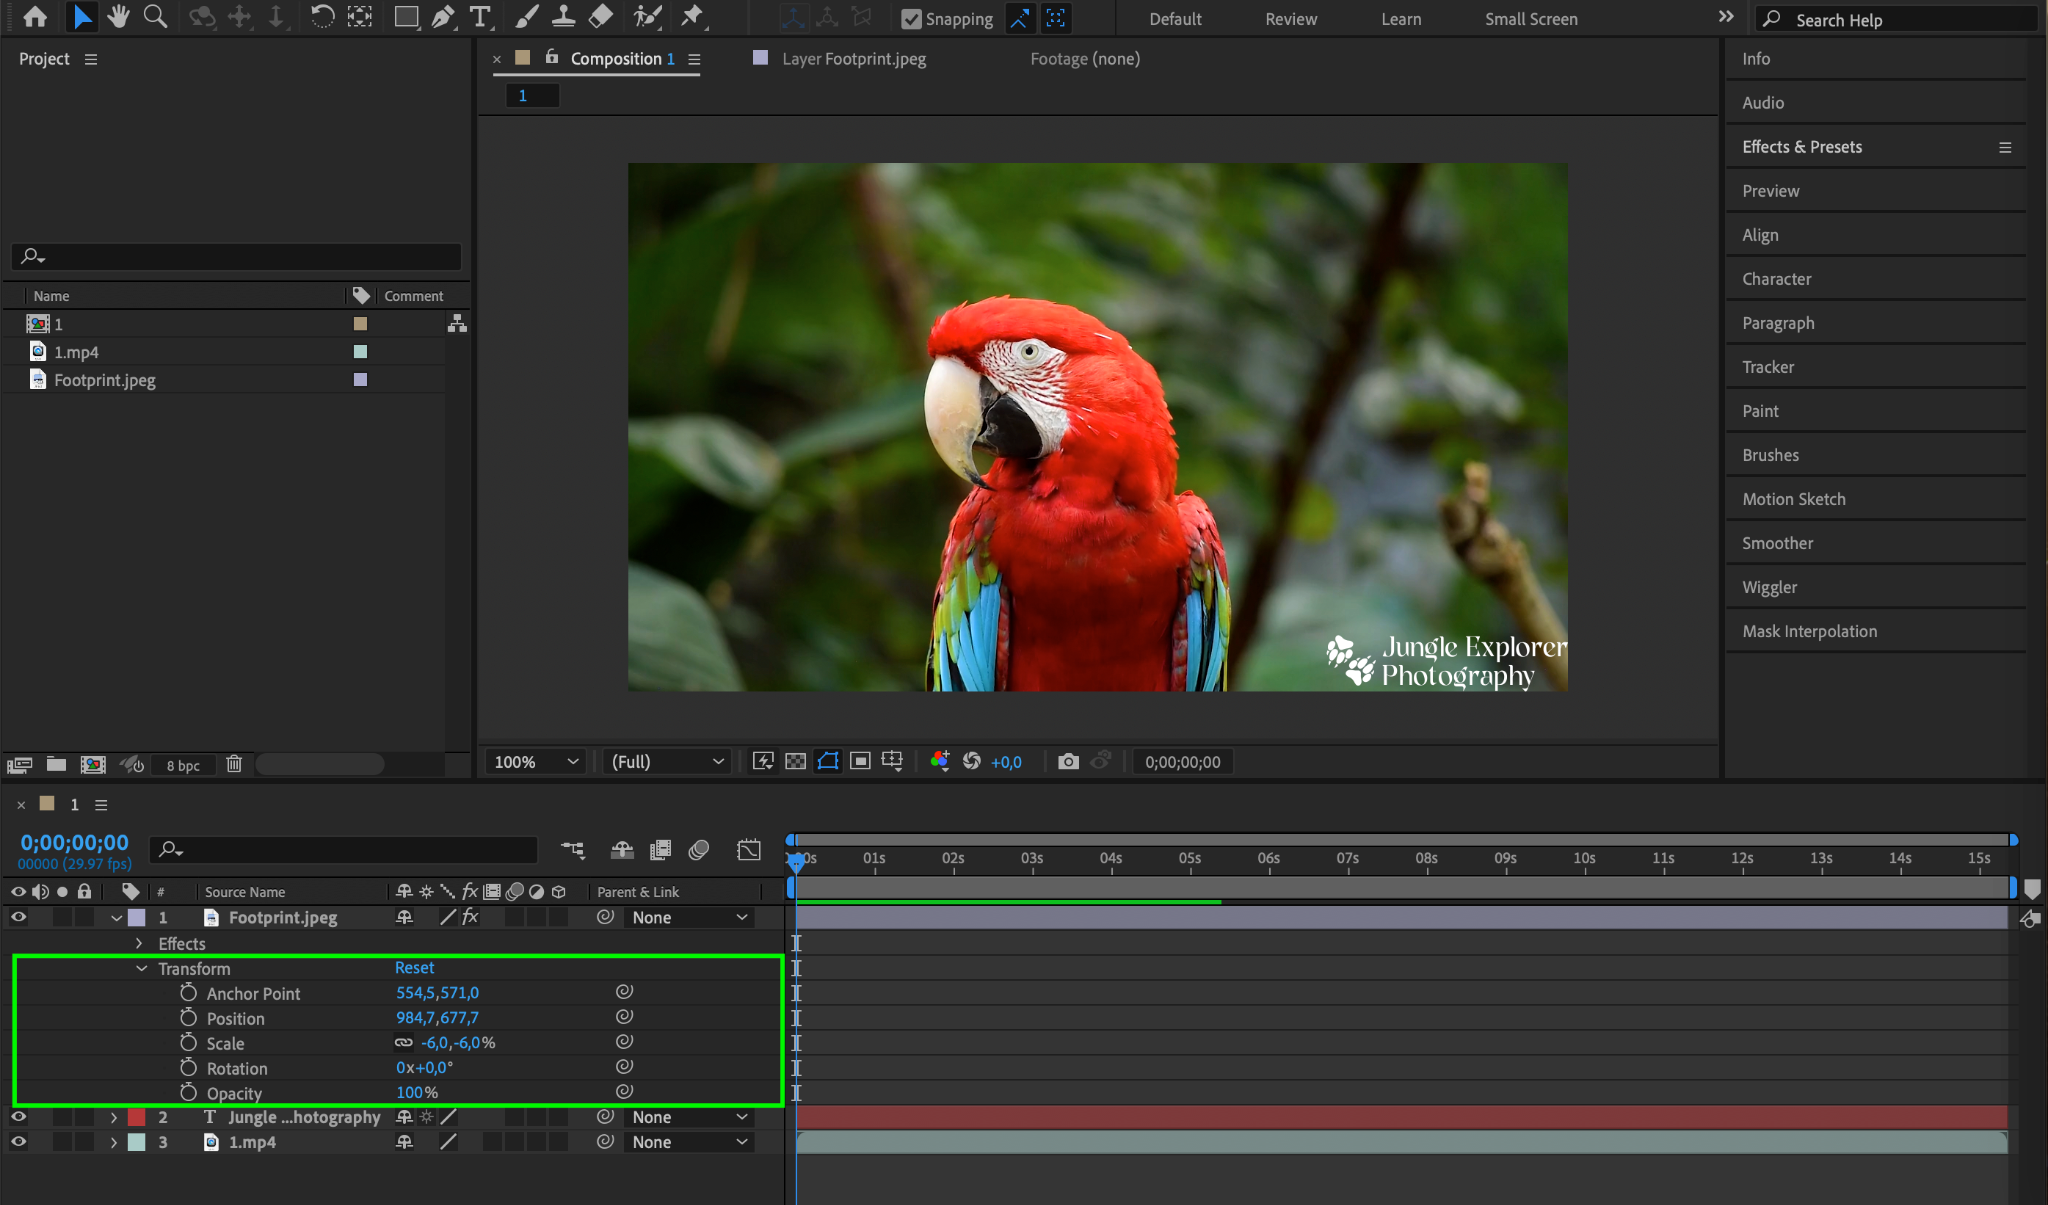
Task: Select the Type tool
Action: coord(481,17)
